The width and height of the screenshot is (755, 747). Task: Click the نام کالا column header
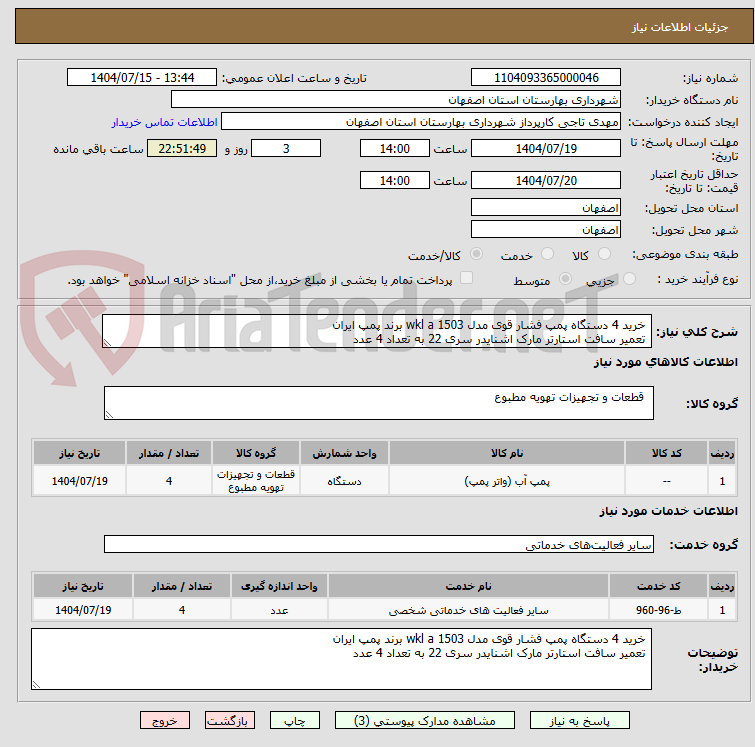(507, 453)
